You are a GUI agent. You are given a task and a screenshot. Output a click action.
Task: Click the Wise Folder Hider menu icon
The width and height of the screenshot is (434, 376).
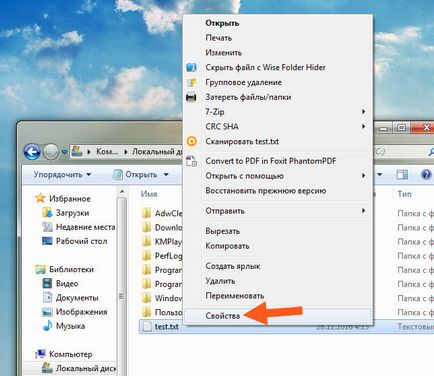(x=191, y=67)
